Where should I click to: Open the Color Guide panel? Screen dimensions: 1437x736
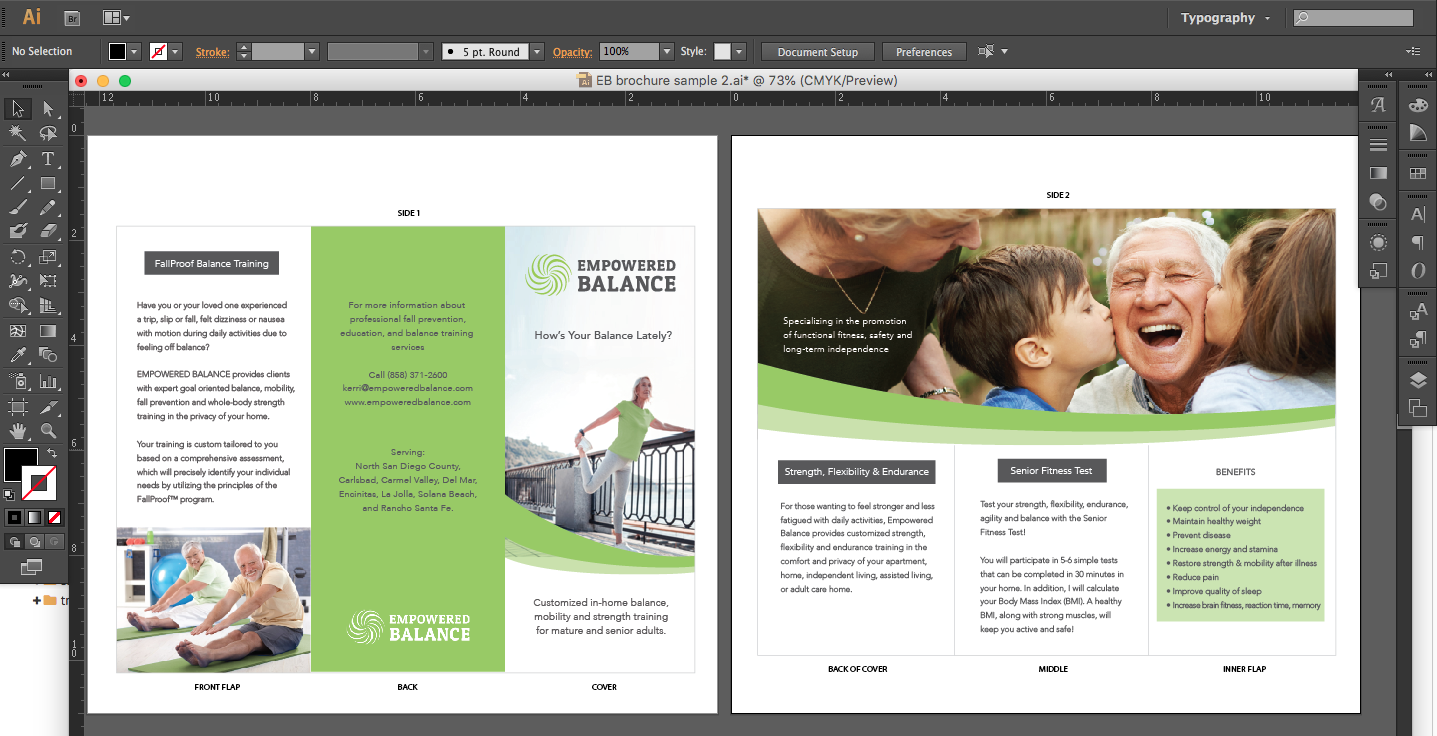[1418, 133]
